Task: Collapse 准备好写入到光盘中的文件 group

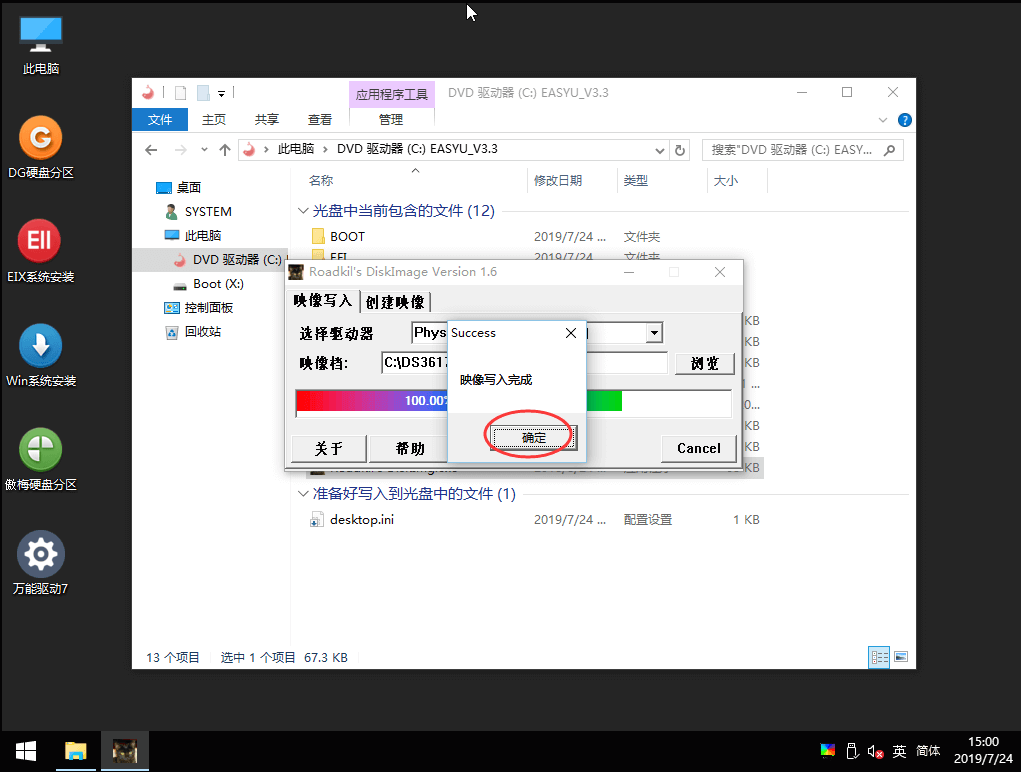Action: coord(303,493)
